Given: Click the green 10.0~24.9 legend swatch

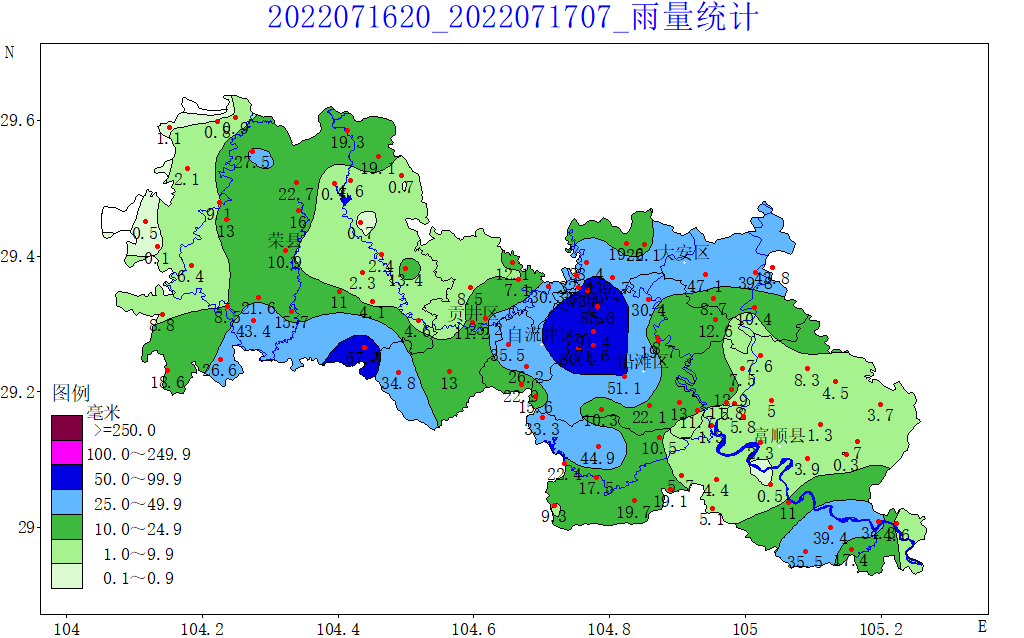Looking at the screenshot, I should pos(68,528).
